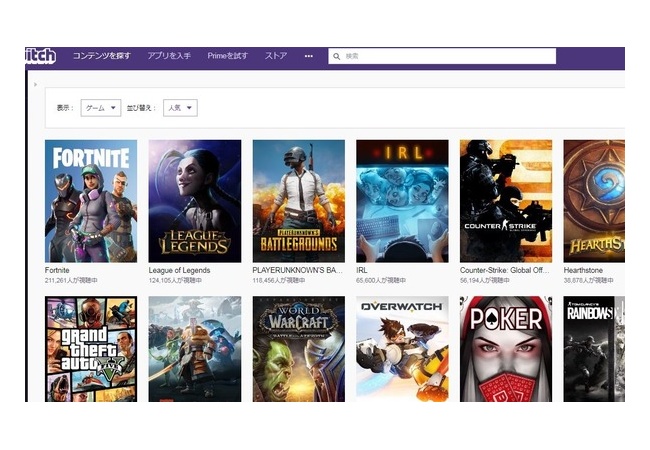Click the Counter-Strike: Global Off... title link
The width and height of the screenshot is (650, 450).
tap(504, 270)
